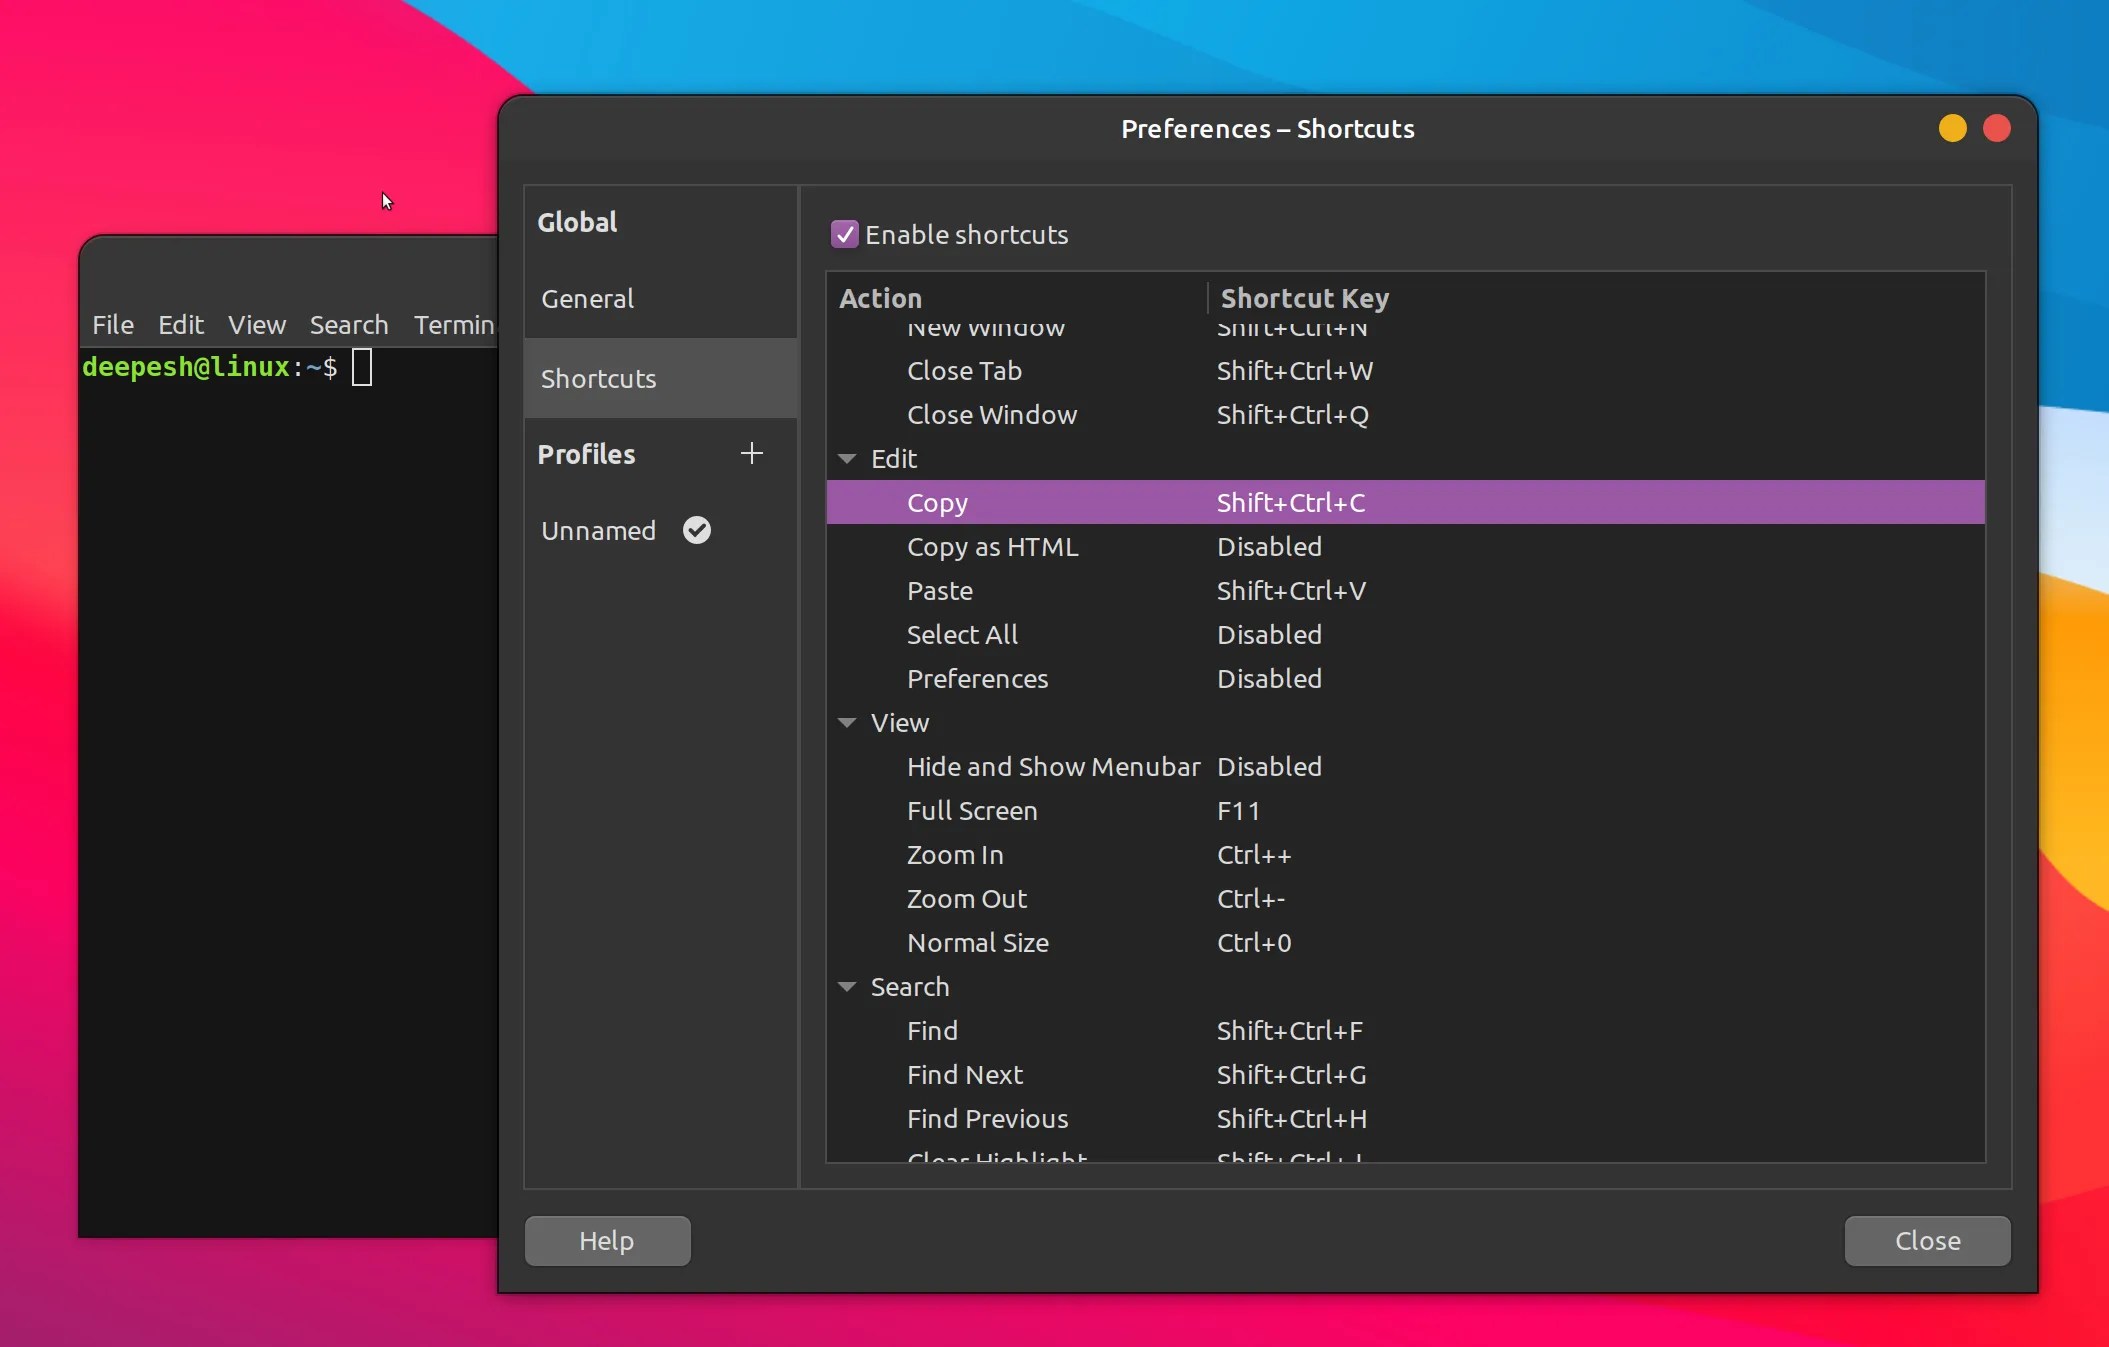Collapse the View shortcuts section
The height and width of the screenshot is (1347, 2109).
point(846,722)
